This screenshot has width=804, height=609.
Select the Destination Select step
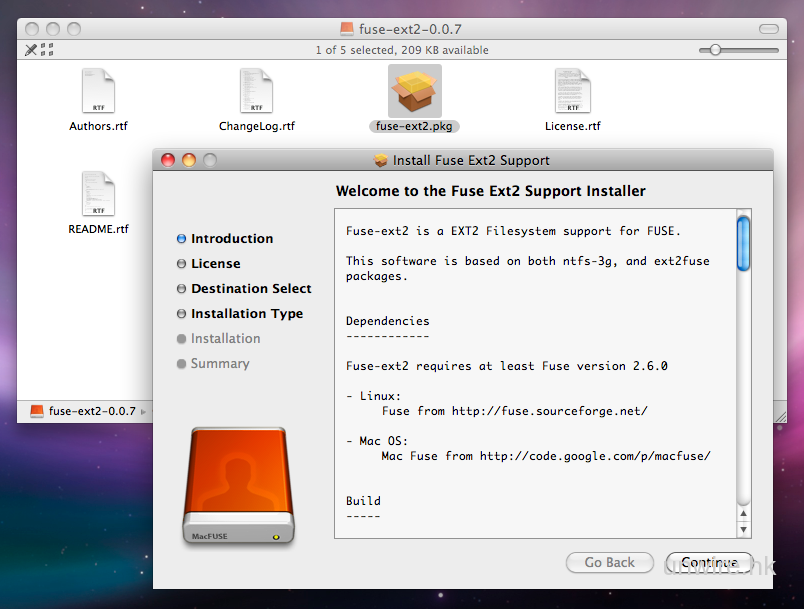(251, 289)
